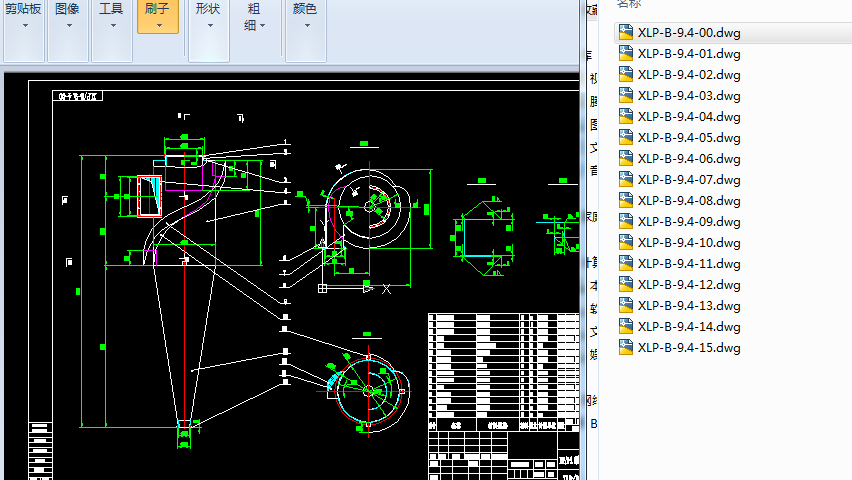Click the XLP-B-9.4-01.dwg file icon

626,54
